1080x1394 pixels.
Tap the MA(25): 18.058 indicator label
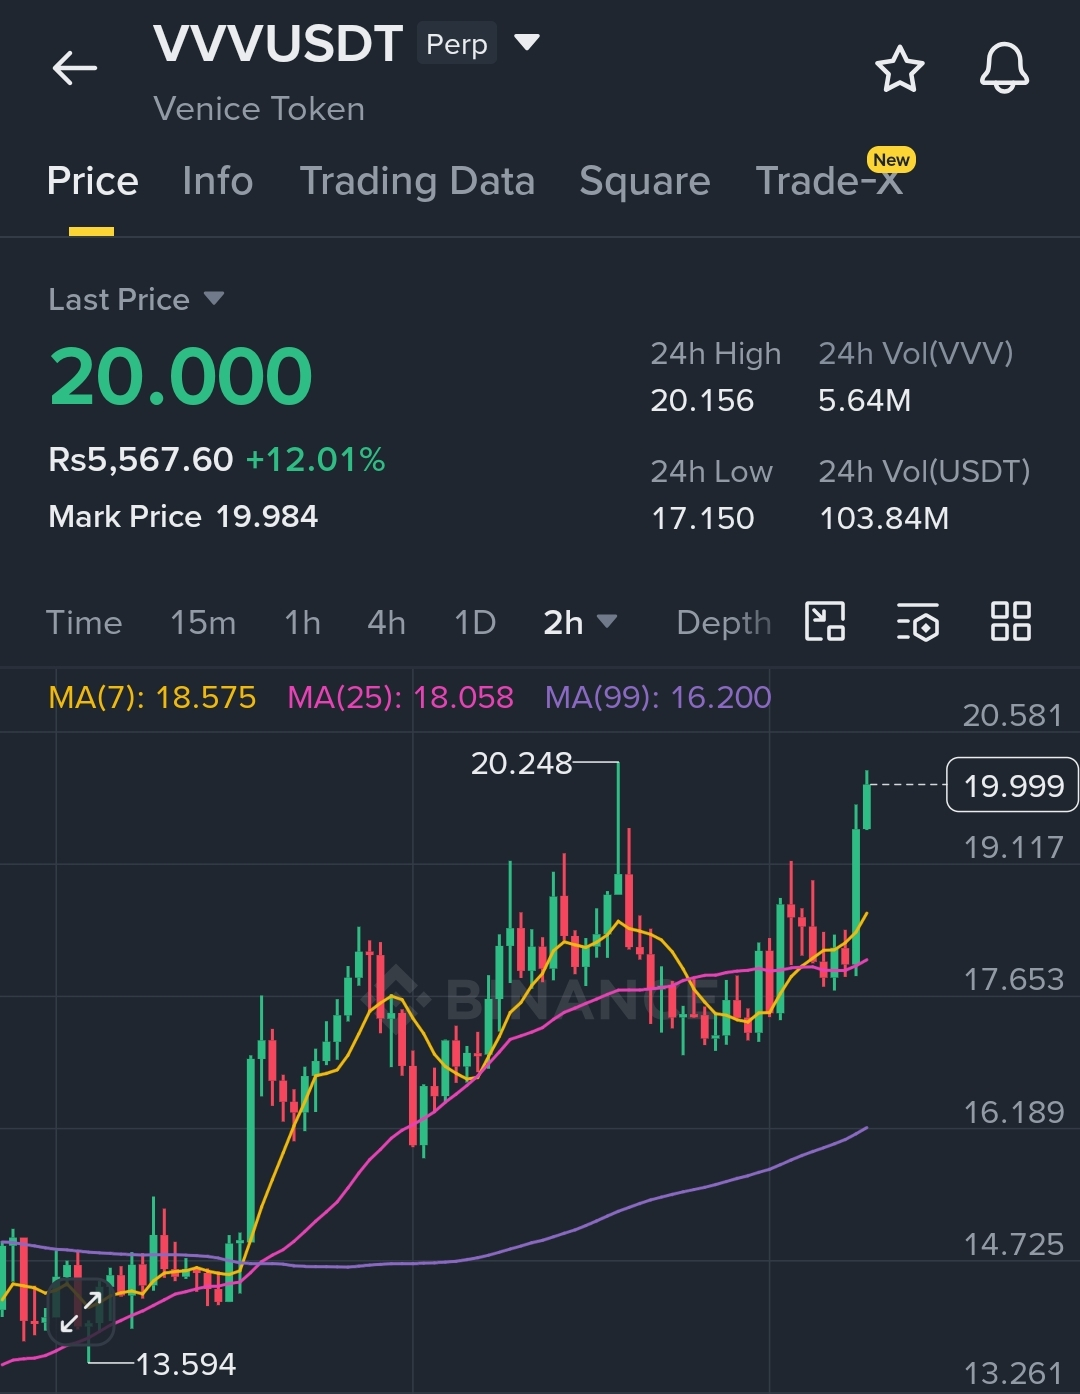tap(400, 697)
